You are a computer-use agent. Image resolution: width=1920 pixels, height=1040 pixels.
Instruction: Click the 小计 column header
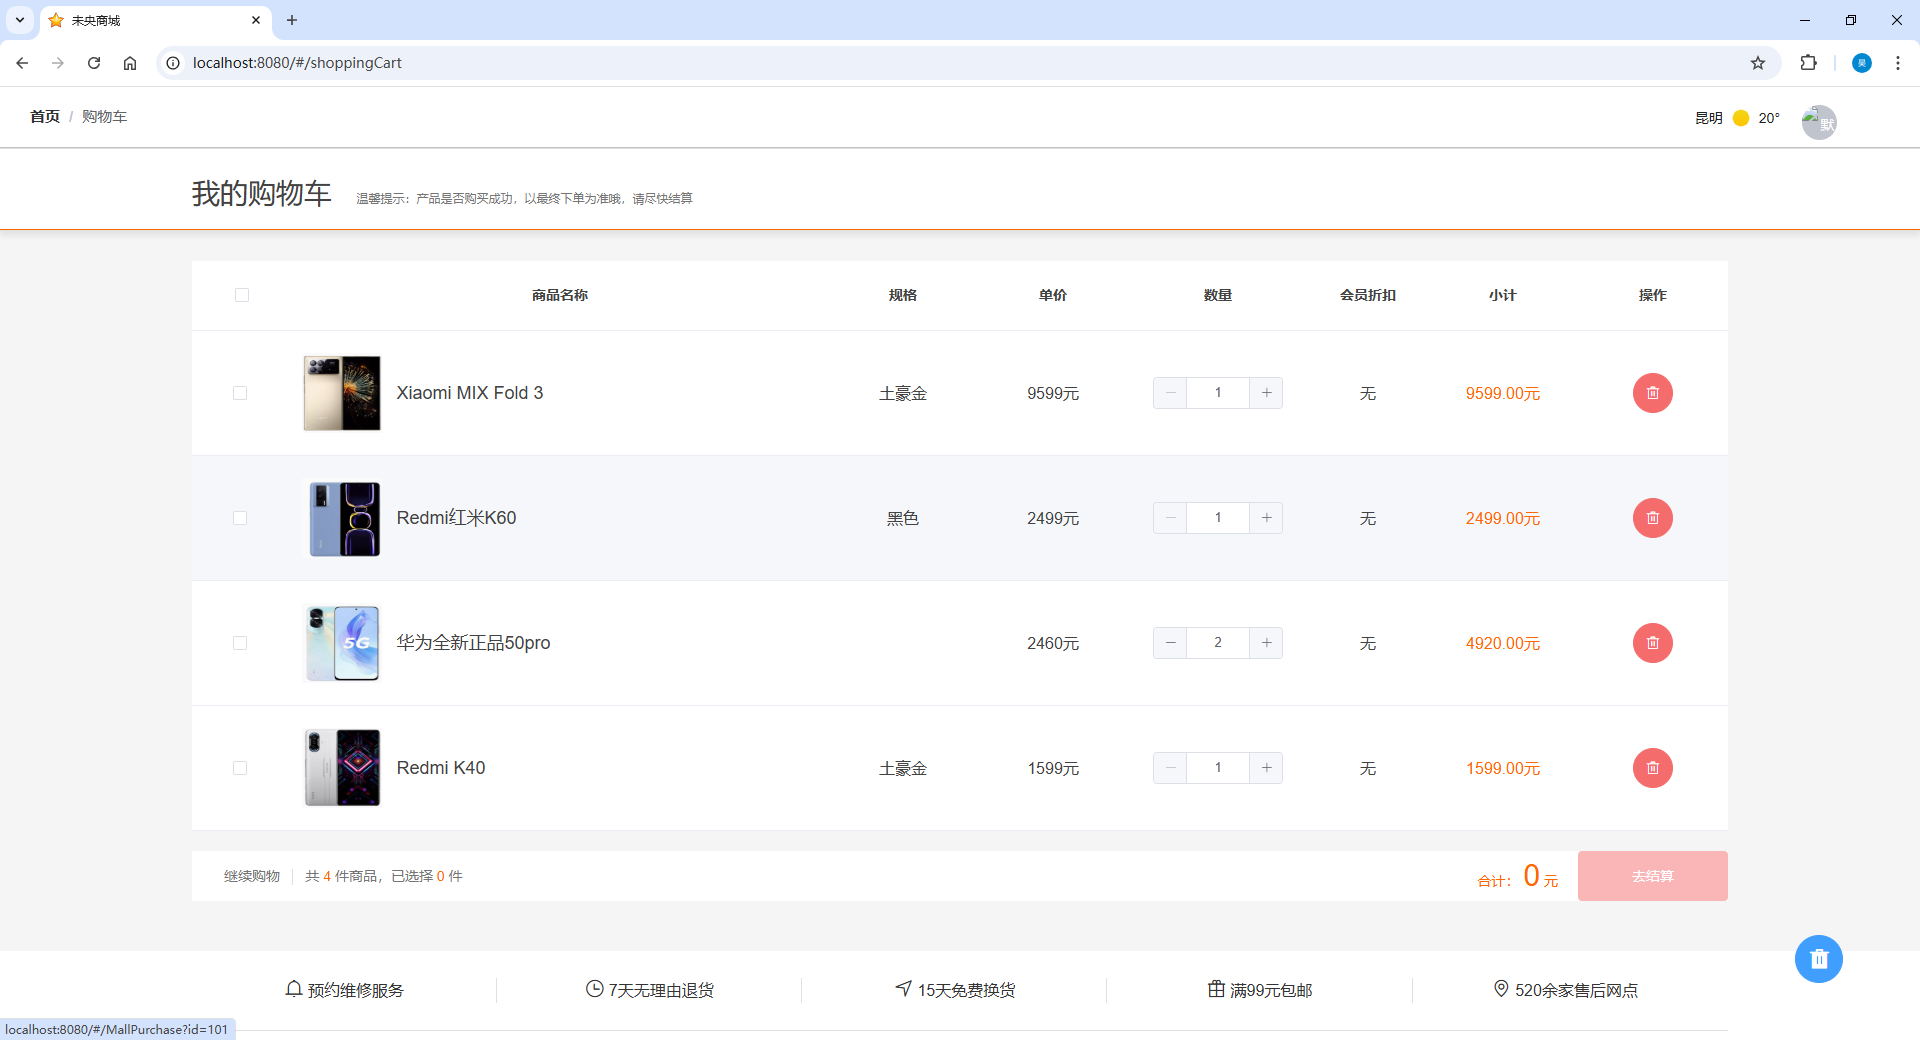(x=1502, y=295)
